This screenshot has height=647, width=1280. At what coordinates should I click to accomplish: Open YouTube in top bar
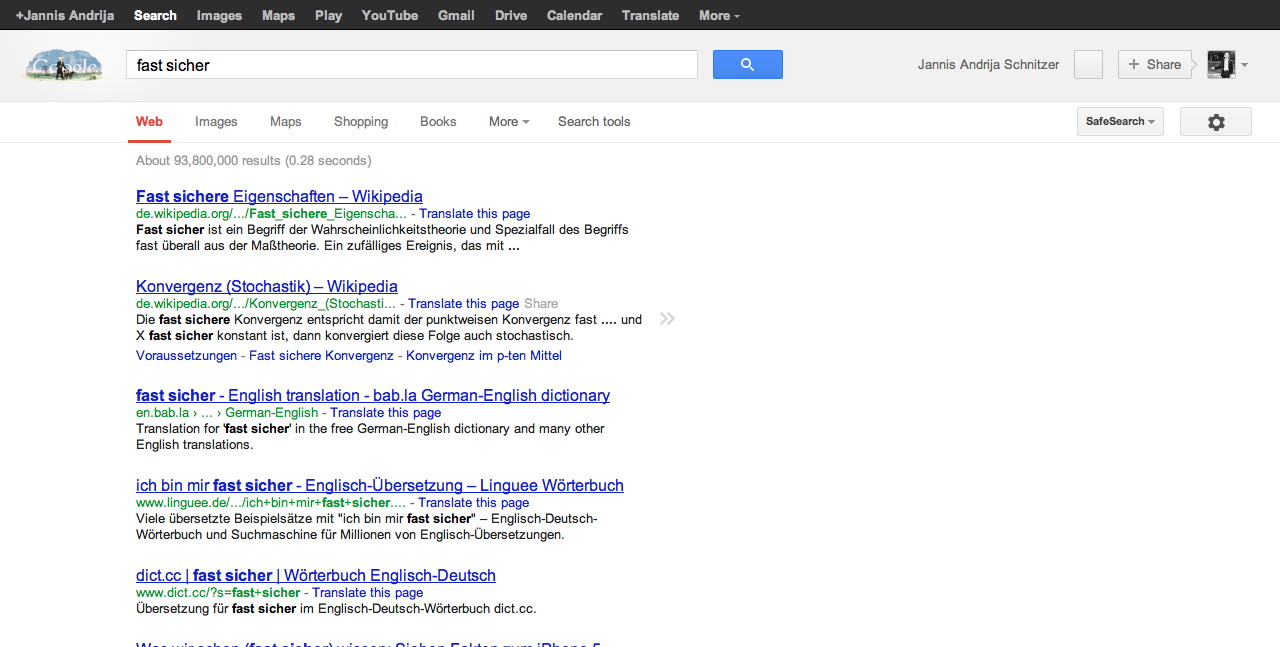(x=390, y=15)
